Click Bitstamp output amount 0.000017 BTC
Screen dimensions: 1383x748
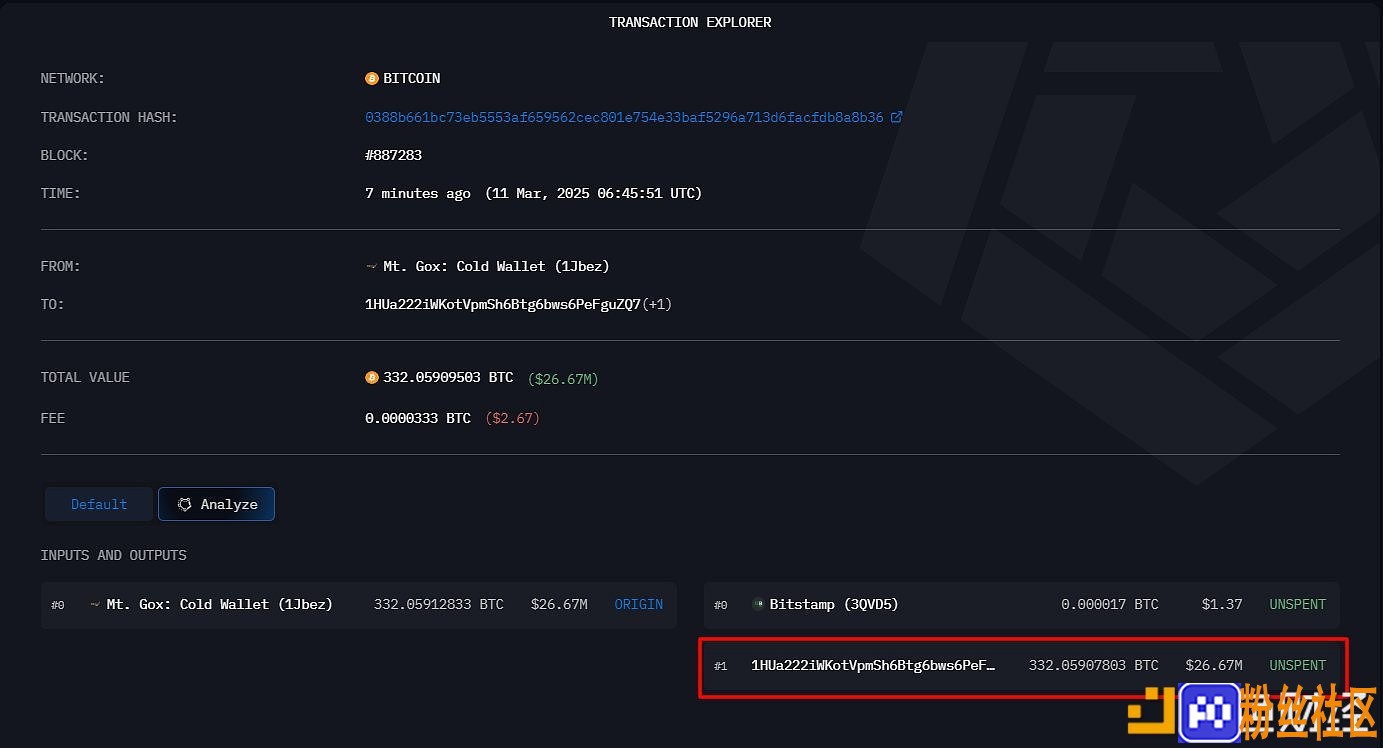(1110, 604)
